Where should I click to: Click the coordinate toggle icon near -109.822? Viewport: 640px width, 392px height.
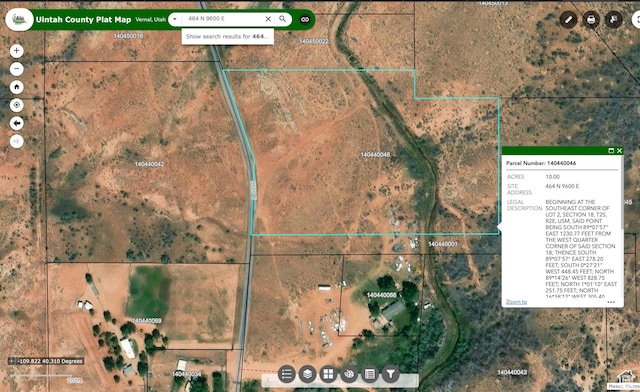tap(12, 361)
